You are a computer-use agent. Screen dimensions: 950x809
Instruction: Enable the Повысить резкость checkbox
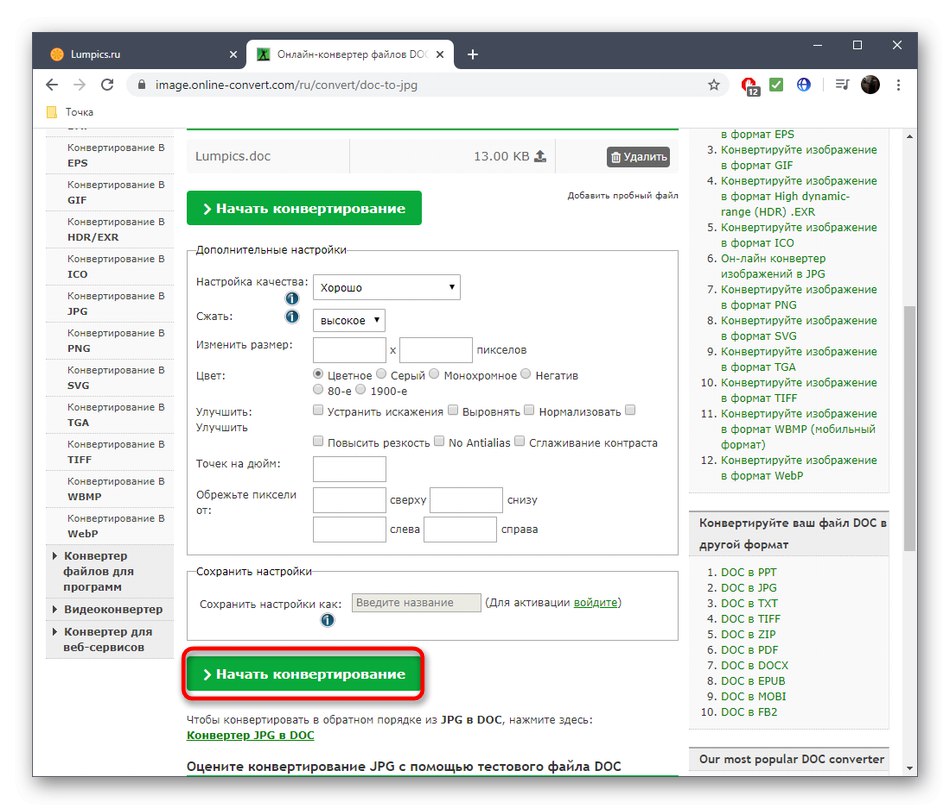(318, 441)
